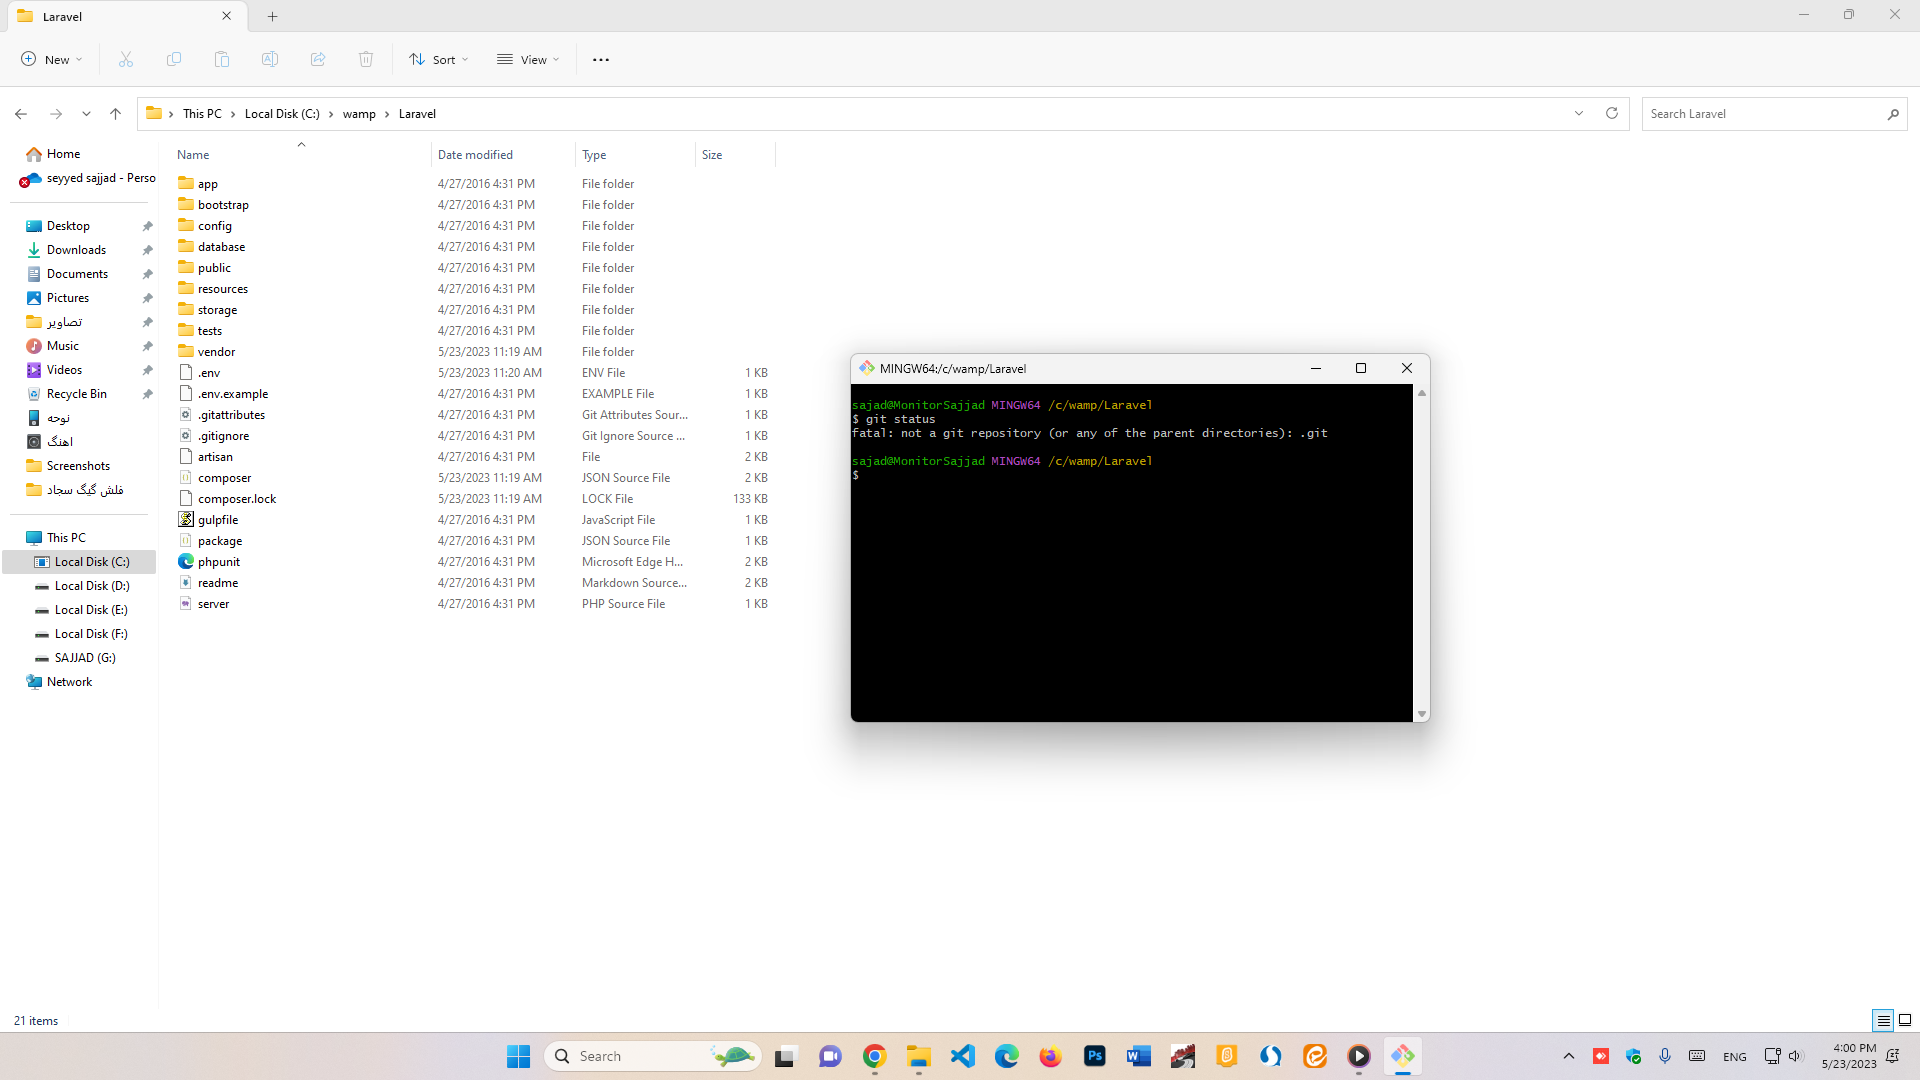Click the Rename icon in toolbar

(270, 60)
